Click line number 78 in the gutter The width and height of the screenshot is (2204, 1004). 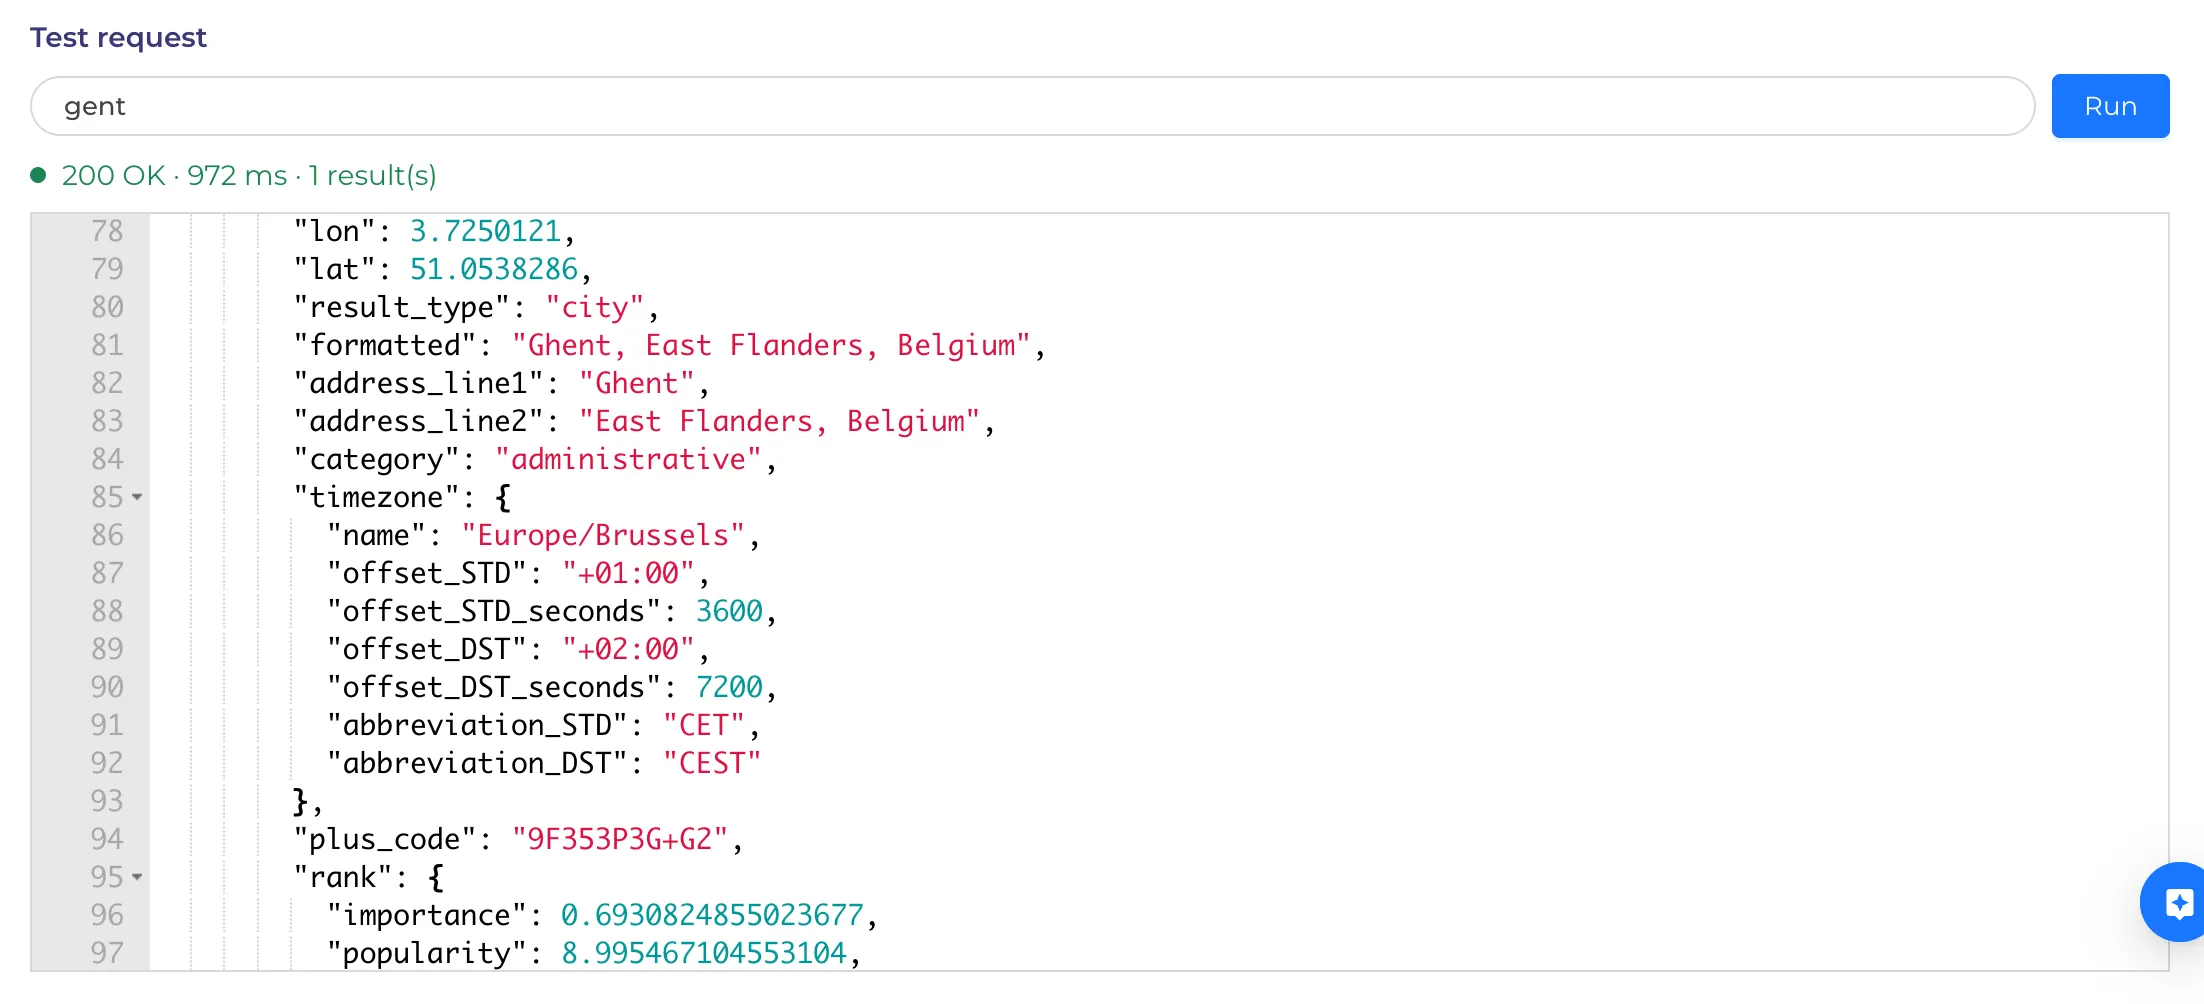pyautogui.click(x=107, y=231)
